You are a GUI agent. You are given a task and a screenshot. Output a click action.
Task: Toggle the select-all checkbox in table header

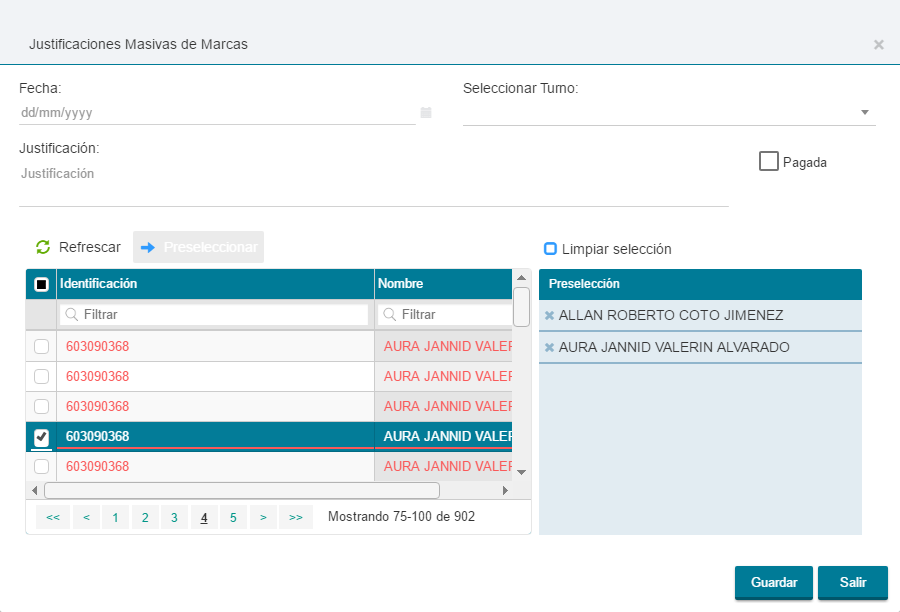pyautogui.click(x=41, y=284)
